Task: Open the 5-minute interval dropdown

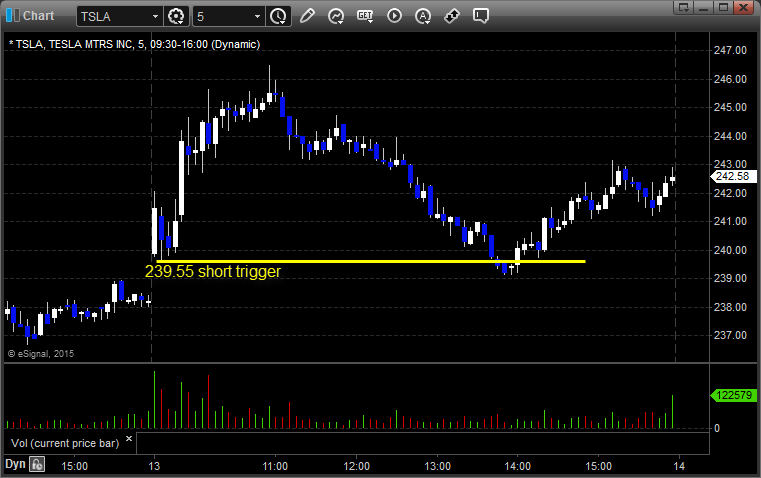Action: tap(257, 16)
